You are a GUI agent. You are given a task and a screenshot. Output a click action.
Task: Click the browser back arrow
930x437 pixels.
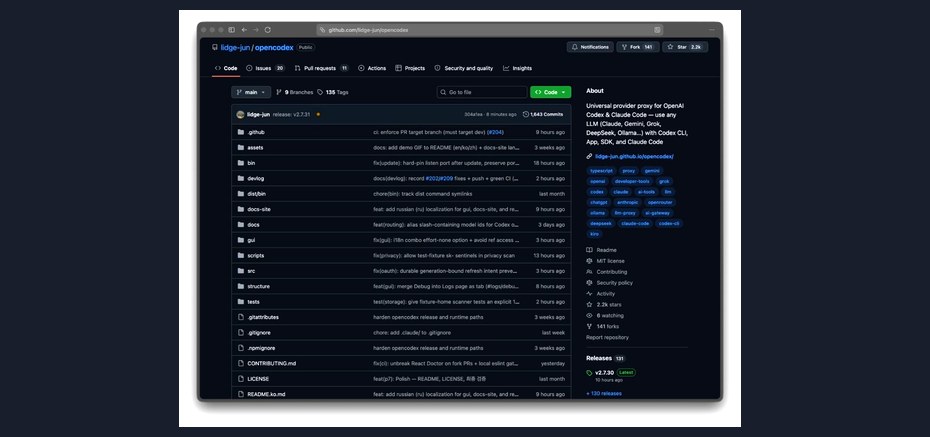tap(244, 30)
